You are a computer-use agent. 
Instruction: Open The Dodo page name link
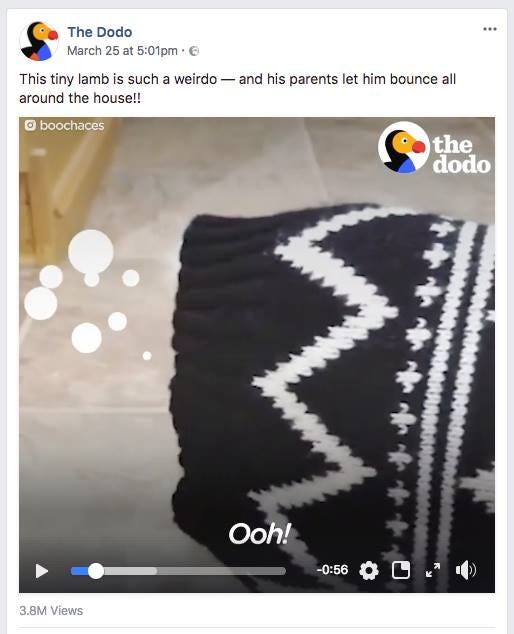pos(99,32)
